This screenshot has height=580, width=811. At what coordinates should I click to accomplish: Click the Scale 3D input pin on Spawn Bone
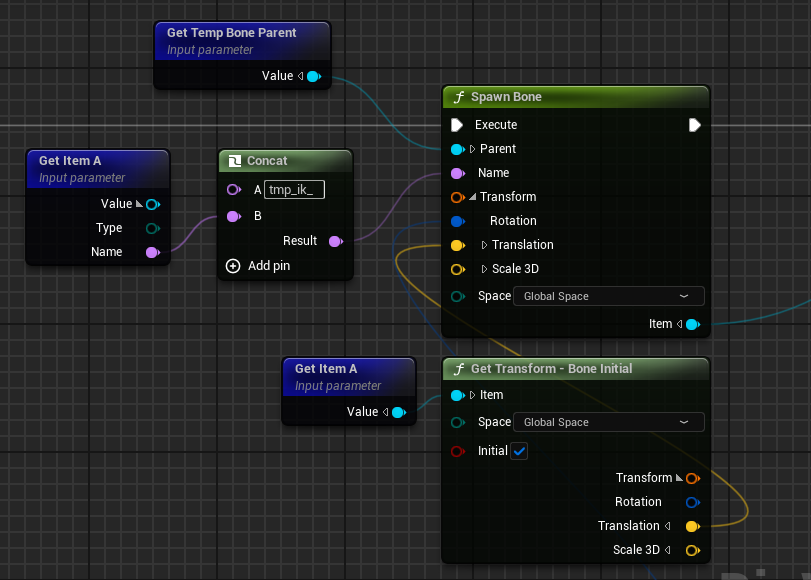[x=457, y=269]
